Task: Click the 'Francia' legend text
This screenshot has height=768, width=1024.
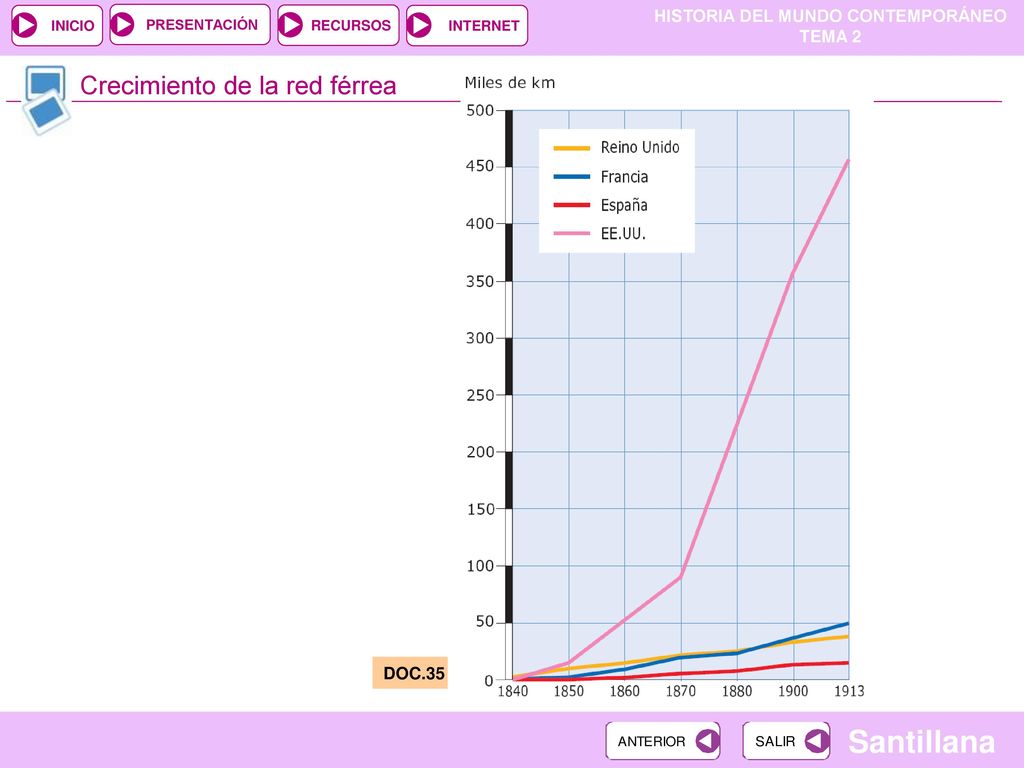Action: pyautogui.click(x=624, y=177)
